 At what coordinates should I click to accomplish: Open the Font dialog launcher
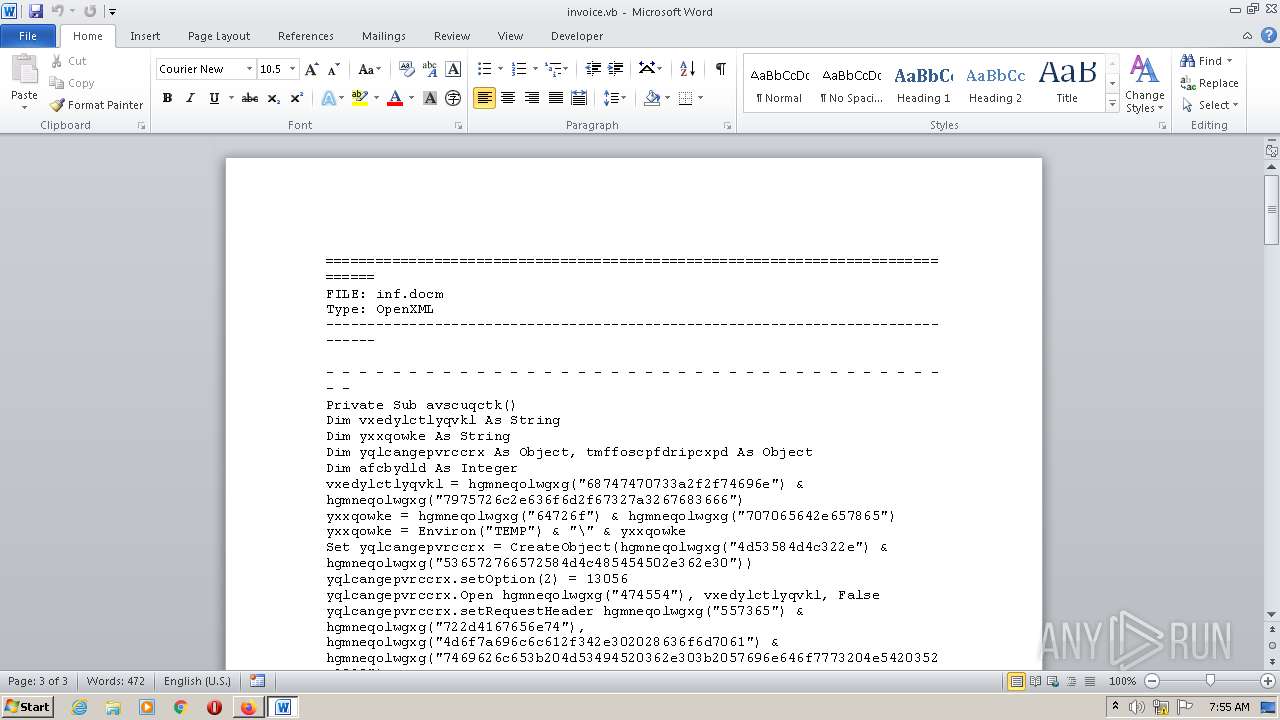click(x=459, y=126)
